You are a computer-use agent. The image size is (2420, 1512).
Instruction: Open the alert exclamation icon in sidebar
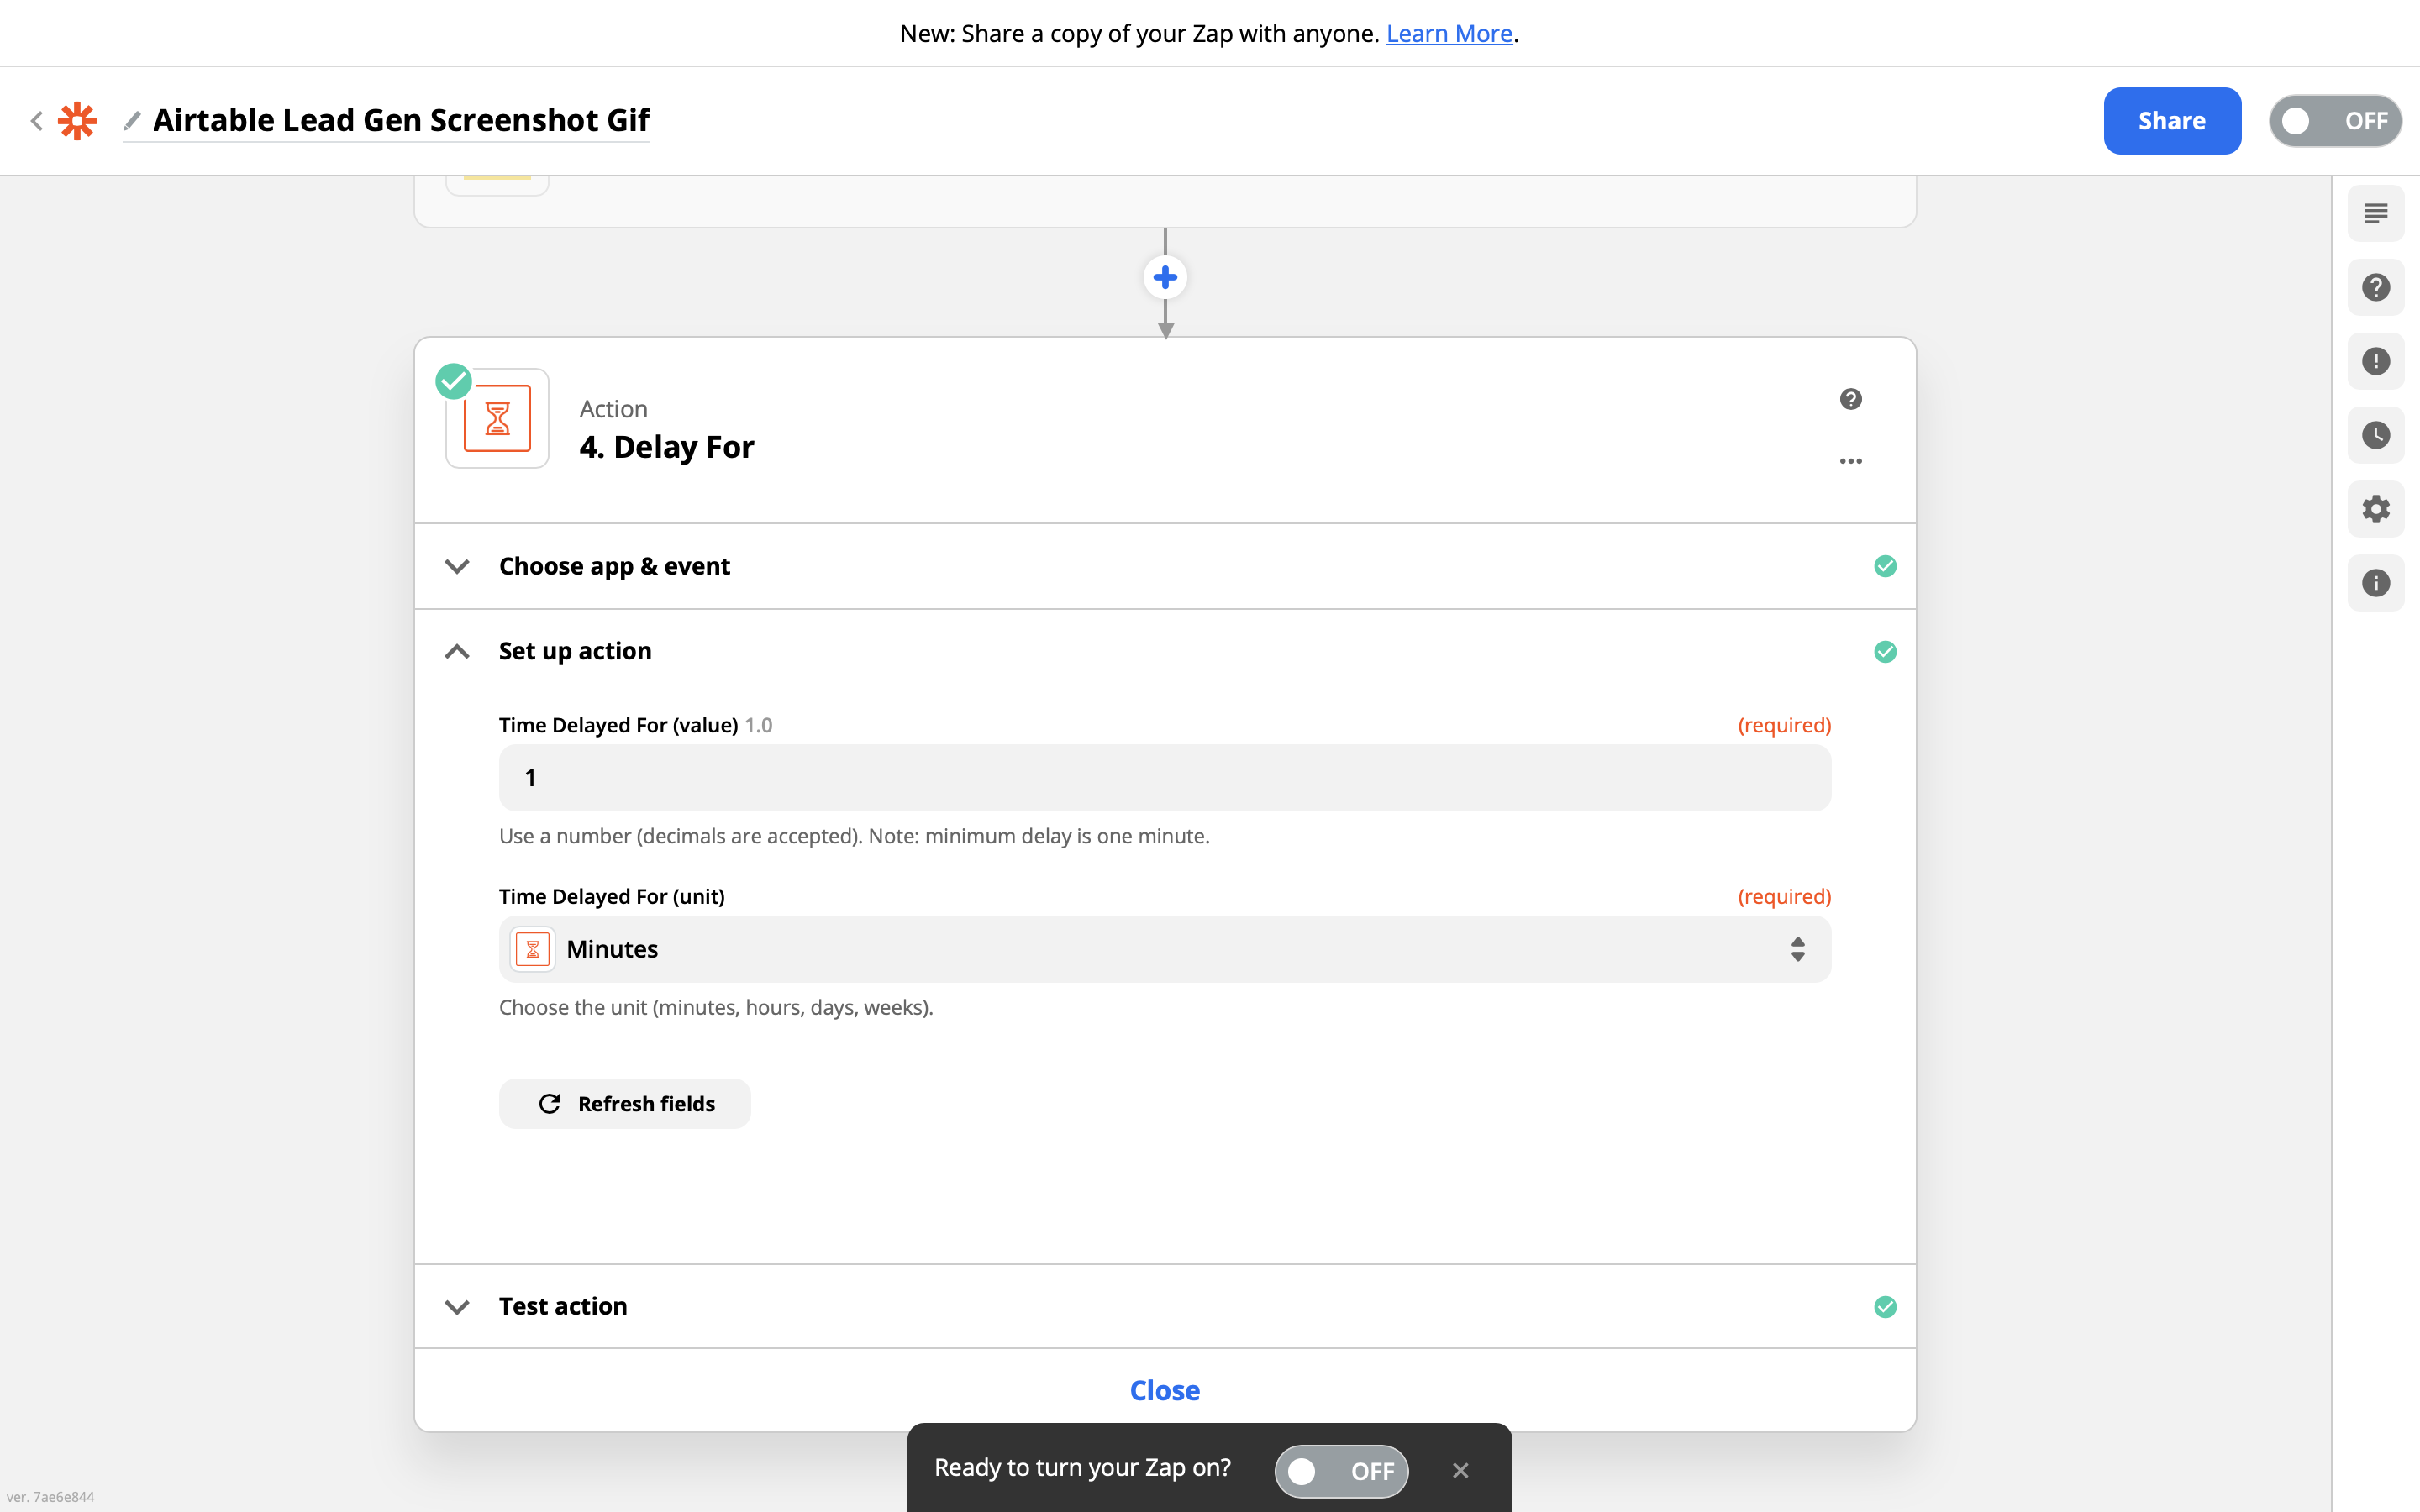(x=2375, y=361)
